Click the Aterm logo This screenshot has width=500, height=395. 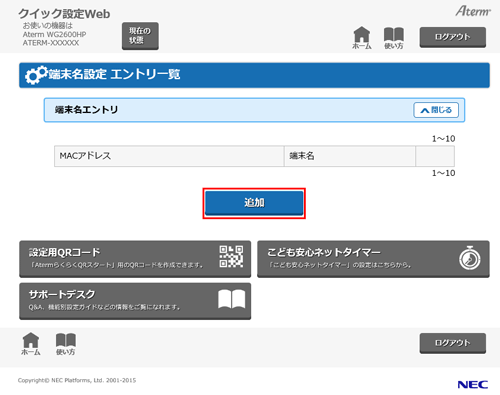(473, 11)
